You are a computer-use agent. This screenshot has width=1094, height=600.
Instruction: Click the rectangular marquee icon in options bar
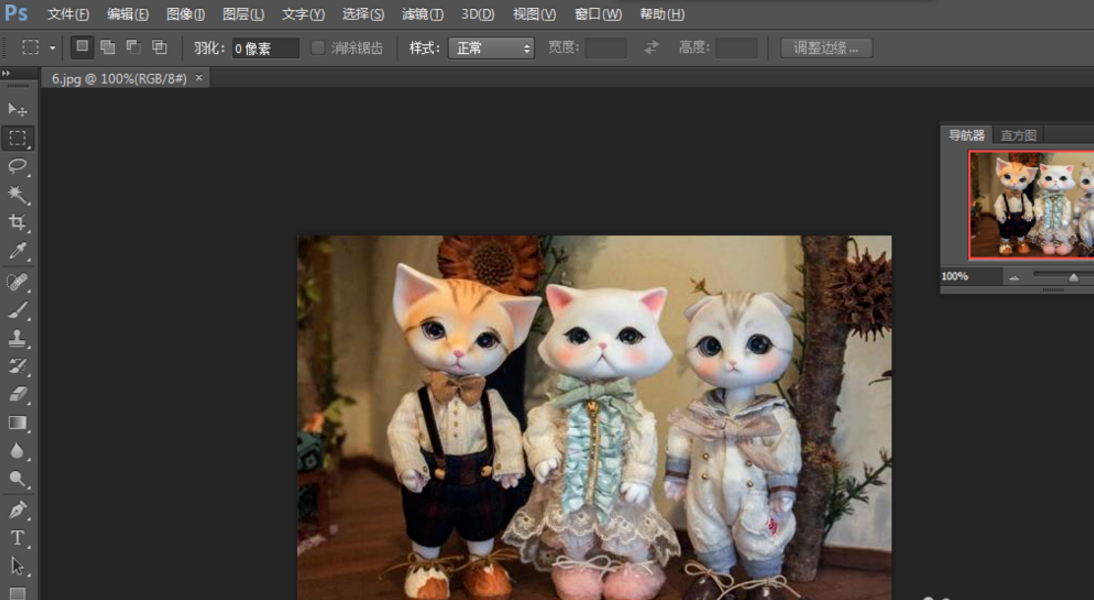pos(31,47)
